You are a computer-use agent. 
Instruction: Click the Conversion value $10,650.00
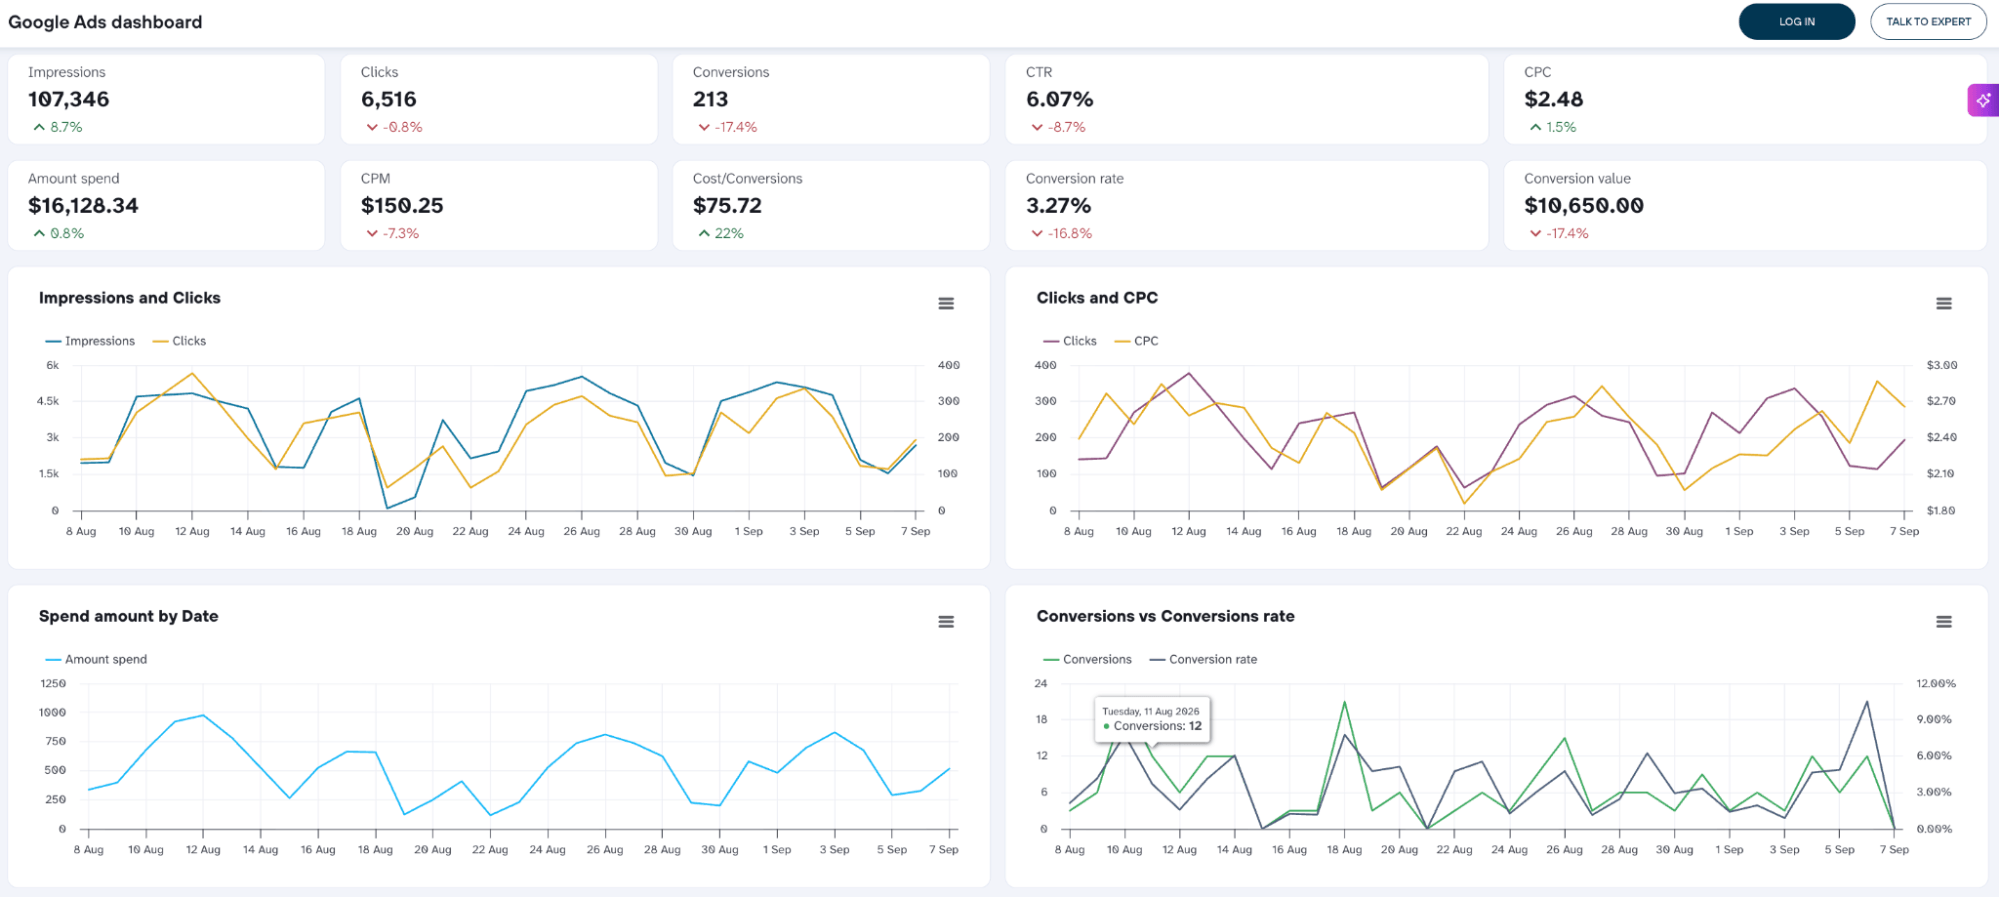1583,205
